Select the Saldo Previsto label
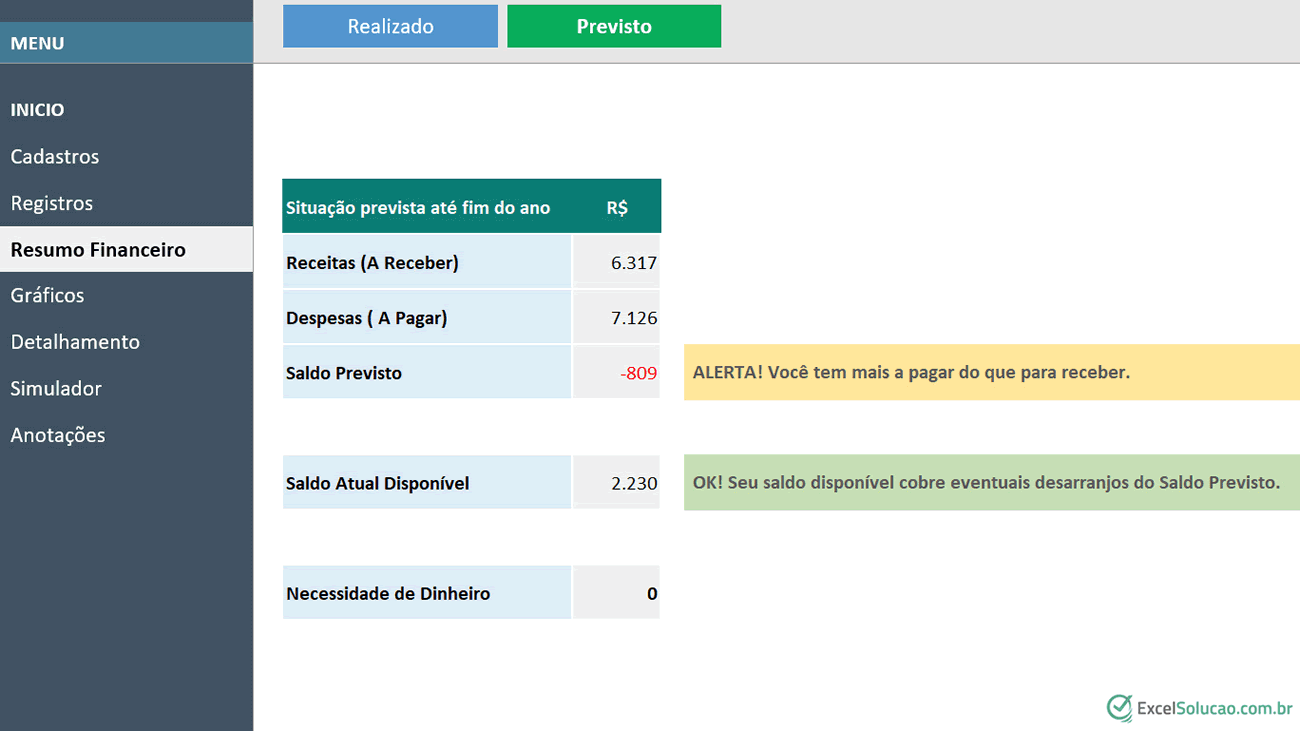Image resolution: width=1300 pixels, height=731 pixels. (x=427, y=373)
